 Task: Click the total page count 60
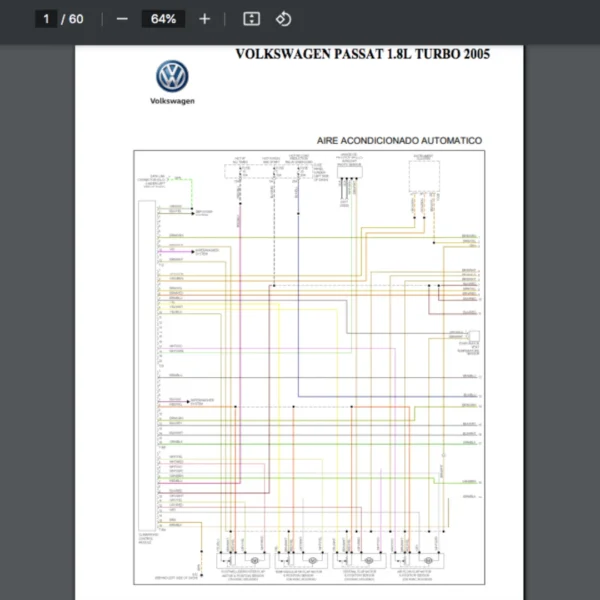[x=76, y=19]
